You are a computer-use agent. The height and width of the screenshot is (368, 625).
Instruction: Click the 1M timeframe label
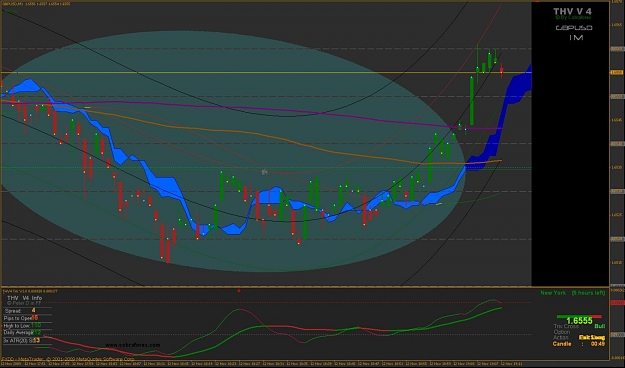[576, 37]
